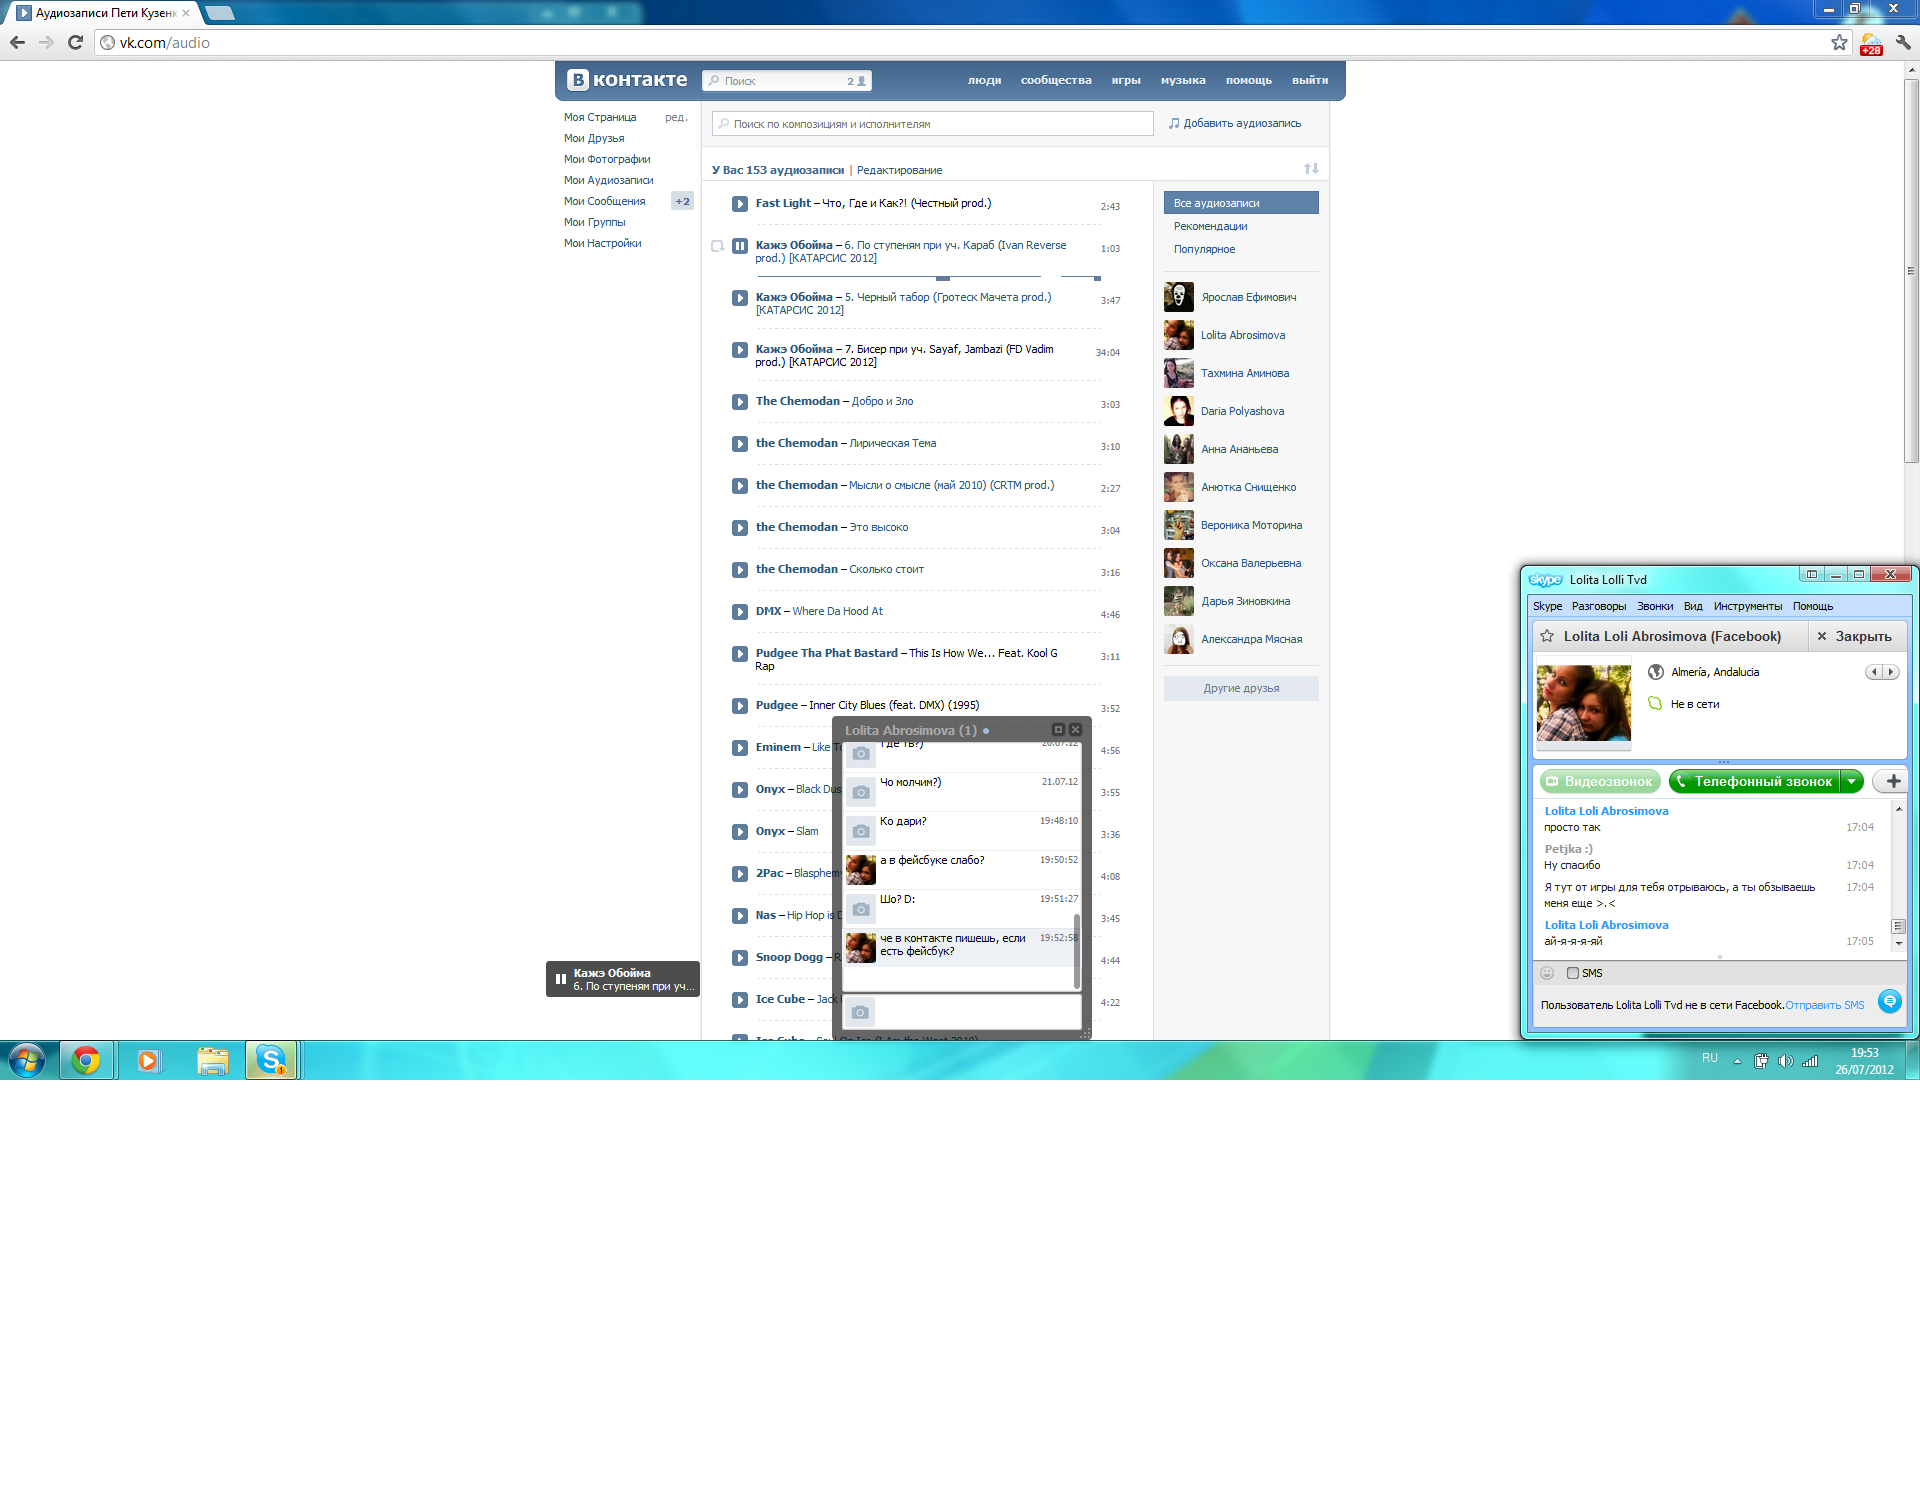Open музыка in VK top menu
Image resolution: width=1920 pixels, height=1498 pixels.
click(1183, 81)
